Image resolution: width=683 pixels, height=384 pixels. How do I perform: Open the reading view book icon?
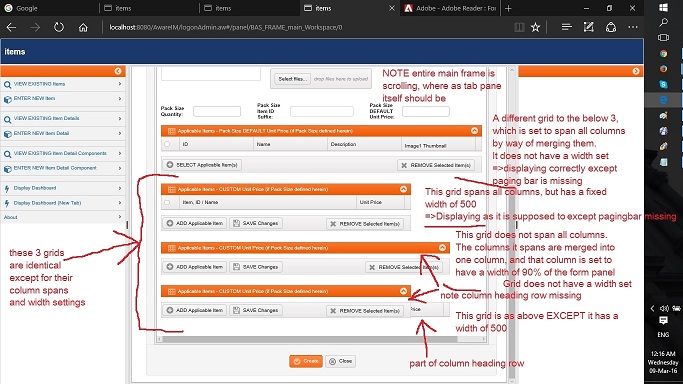click(519, 27)
